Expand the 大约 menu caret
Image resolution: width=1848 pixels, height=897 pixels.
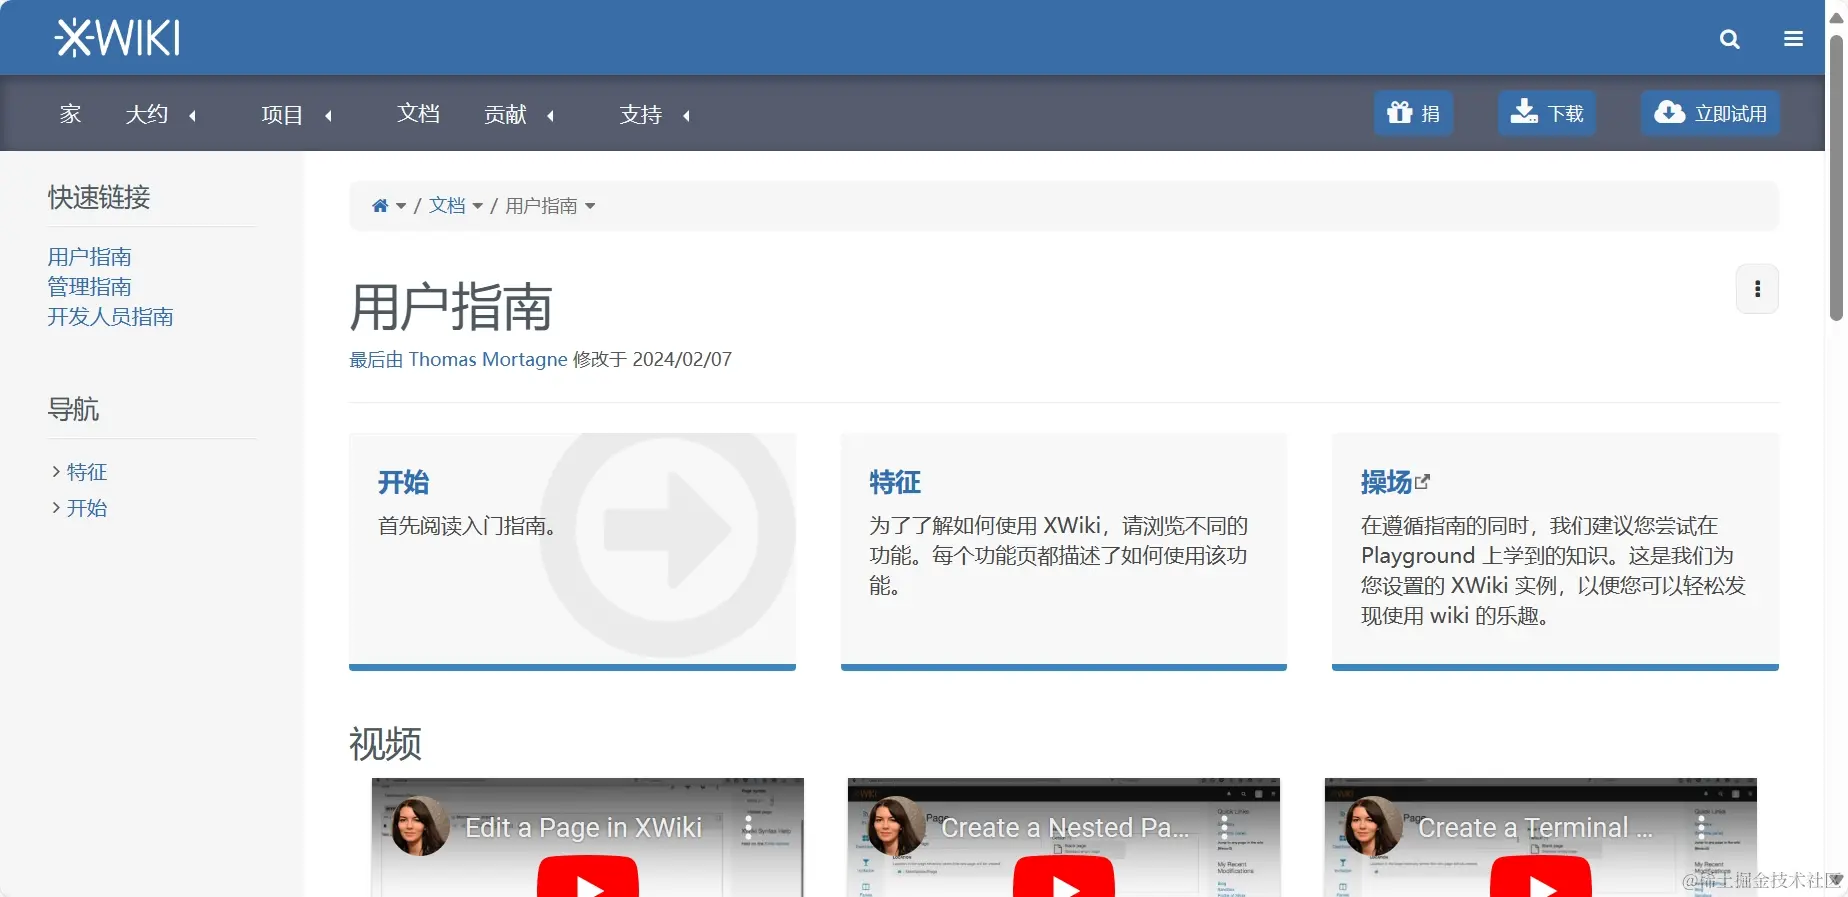coord(193,115)
